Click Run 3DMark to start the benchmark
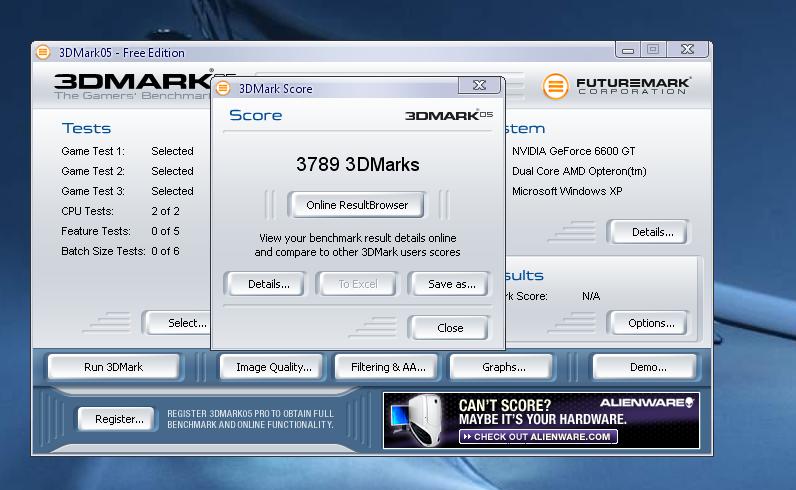The width and height of the screenshot is (796, 490). coord(113,367)
